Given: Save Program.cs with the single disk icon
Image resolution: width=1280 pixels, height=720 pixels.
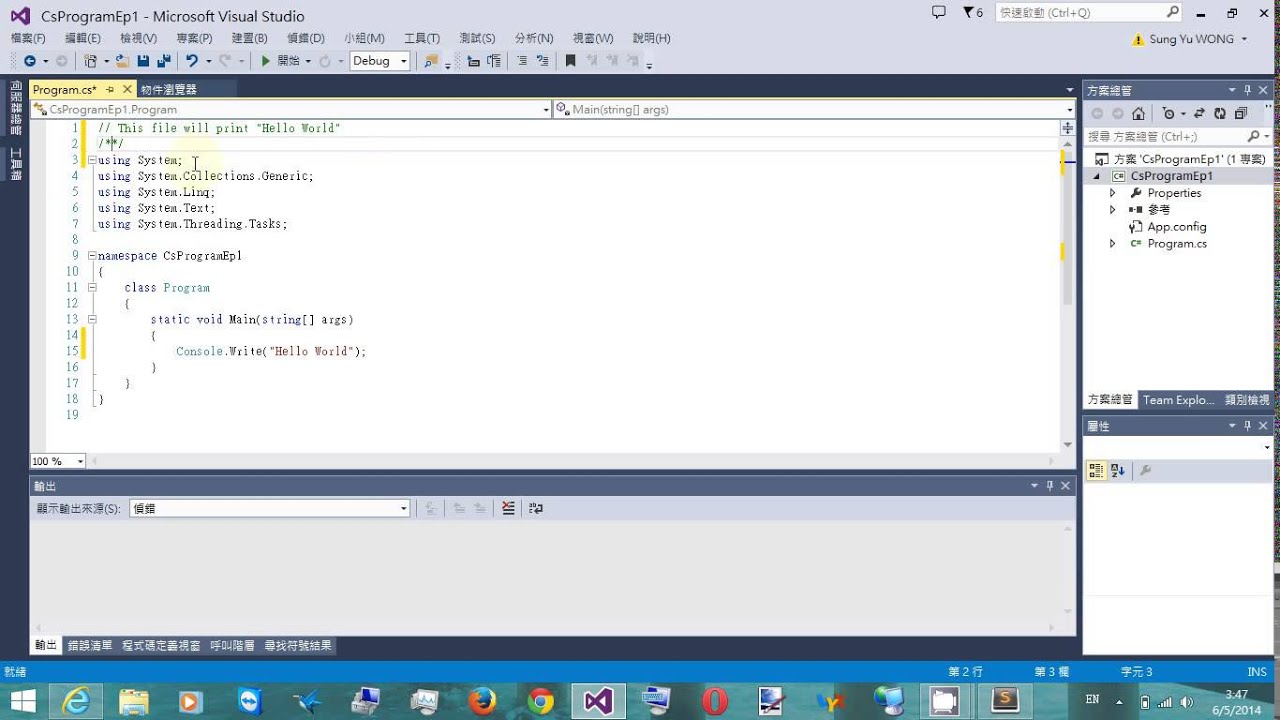Looking at the screenshot, I should [x=143, y=61].
